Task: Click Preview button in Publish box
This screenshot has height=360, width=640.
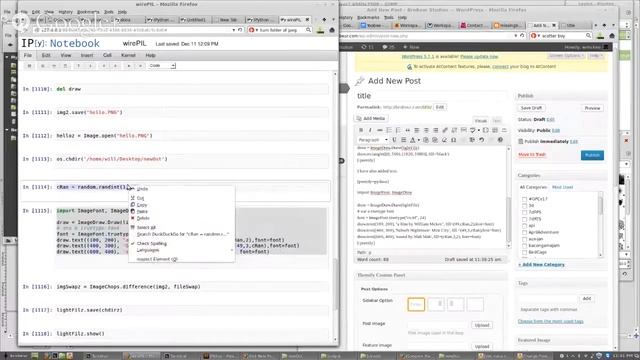Action: click(592, 108)
